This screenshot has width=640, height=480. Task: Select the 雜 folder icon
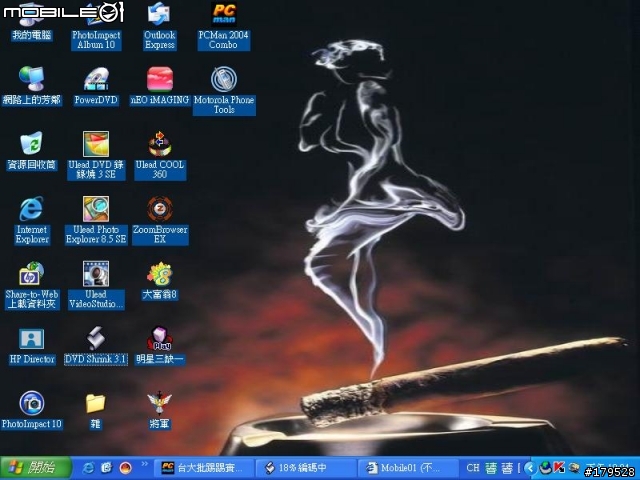[96, 411]
